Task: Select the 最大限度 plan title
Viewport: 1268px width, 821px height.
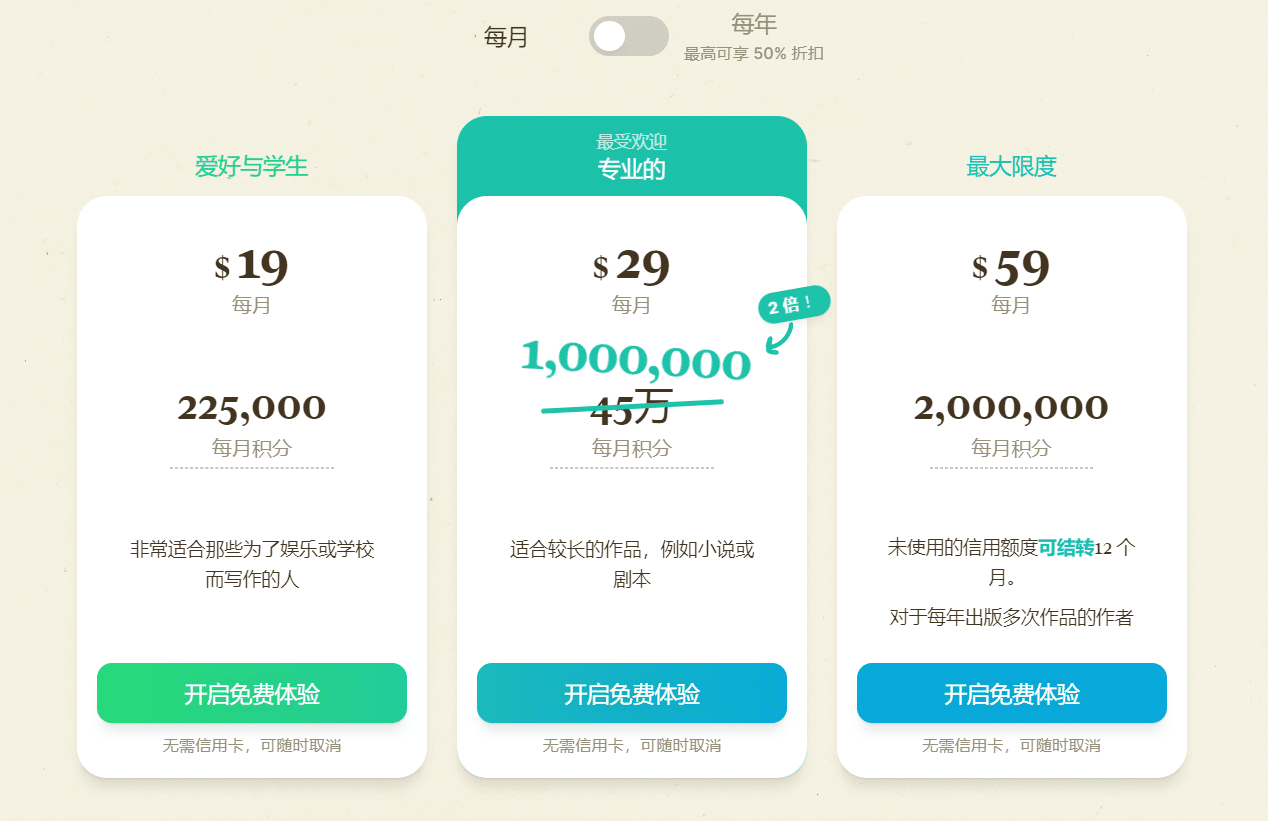Action: point(1011,167)
